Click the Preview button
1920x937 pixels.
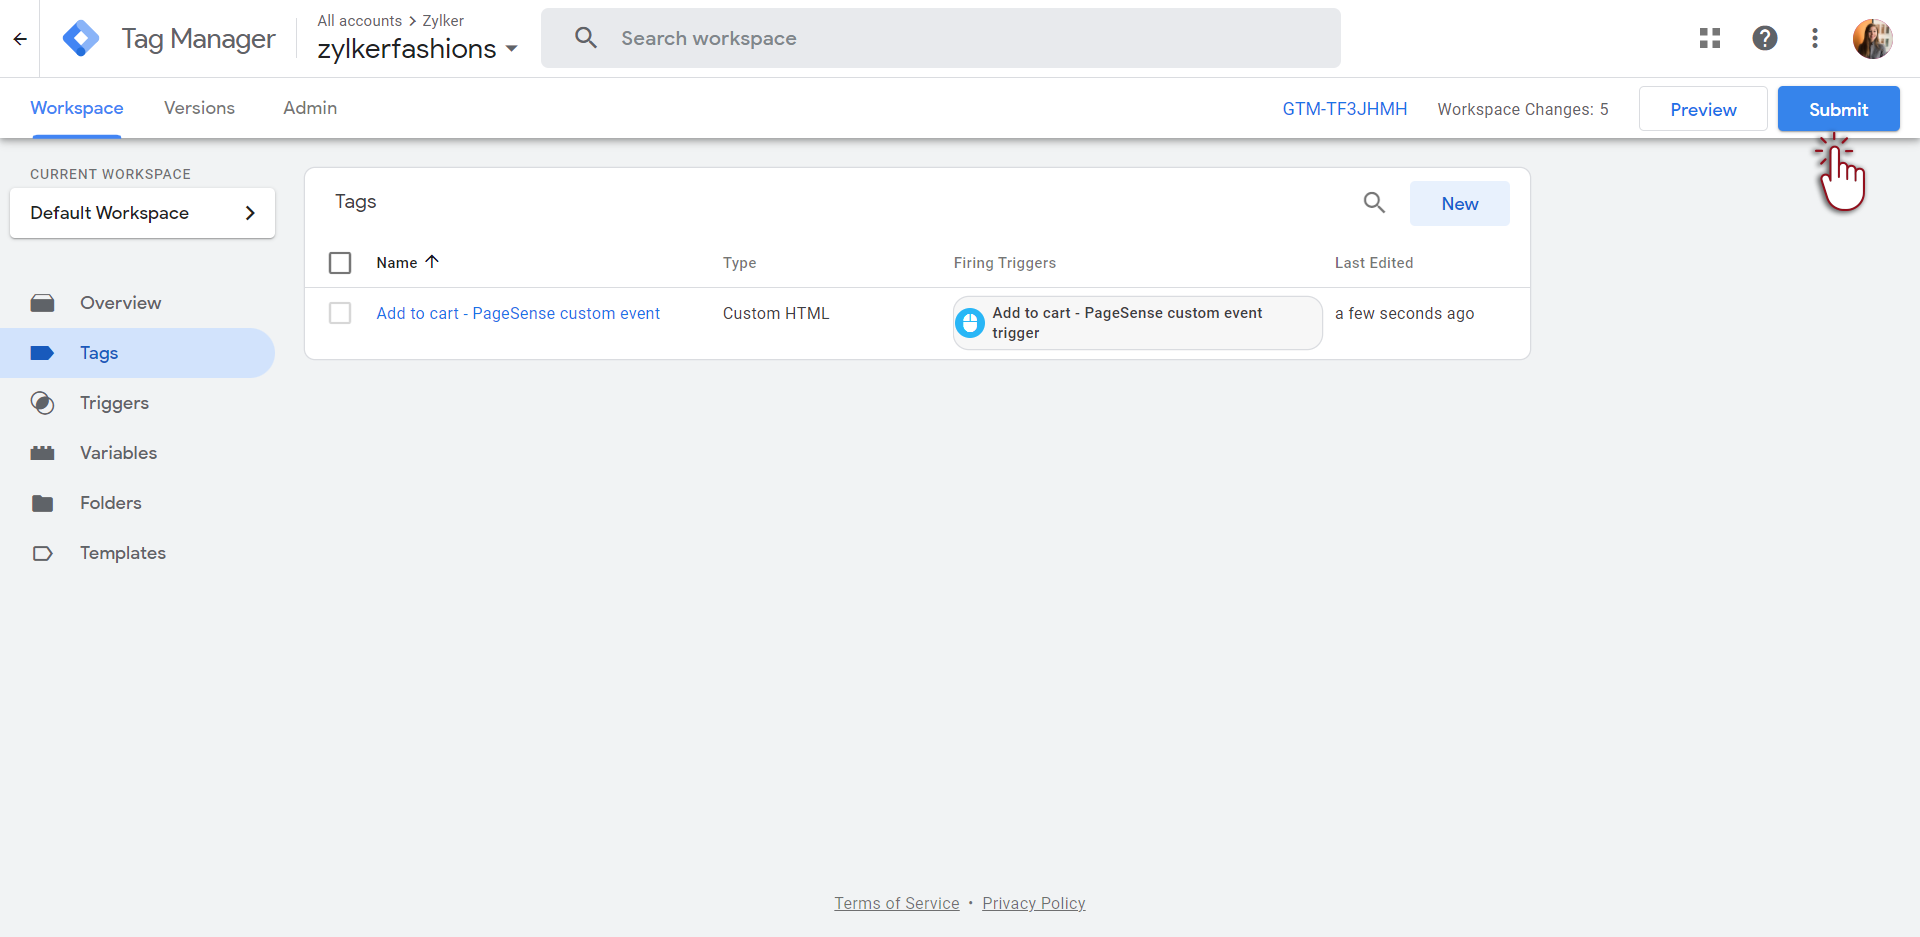[x=1703, y=109]
